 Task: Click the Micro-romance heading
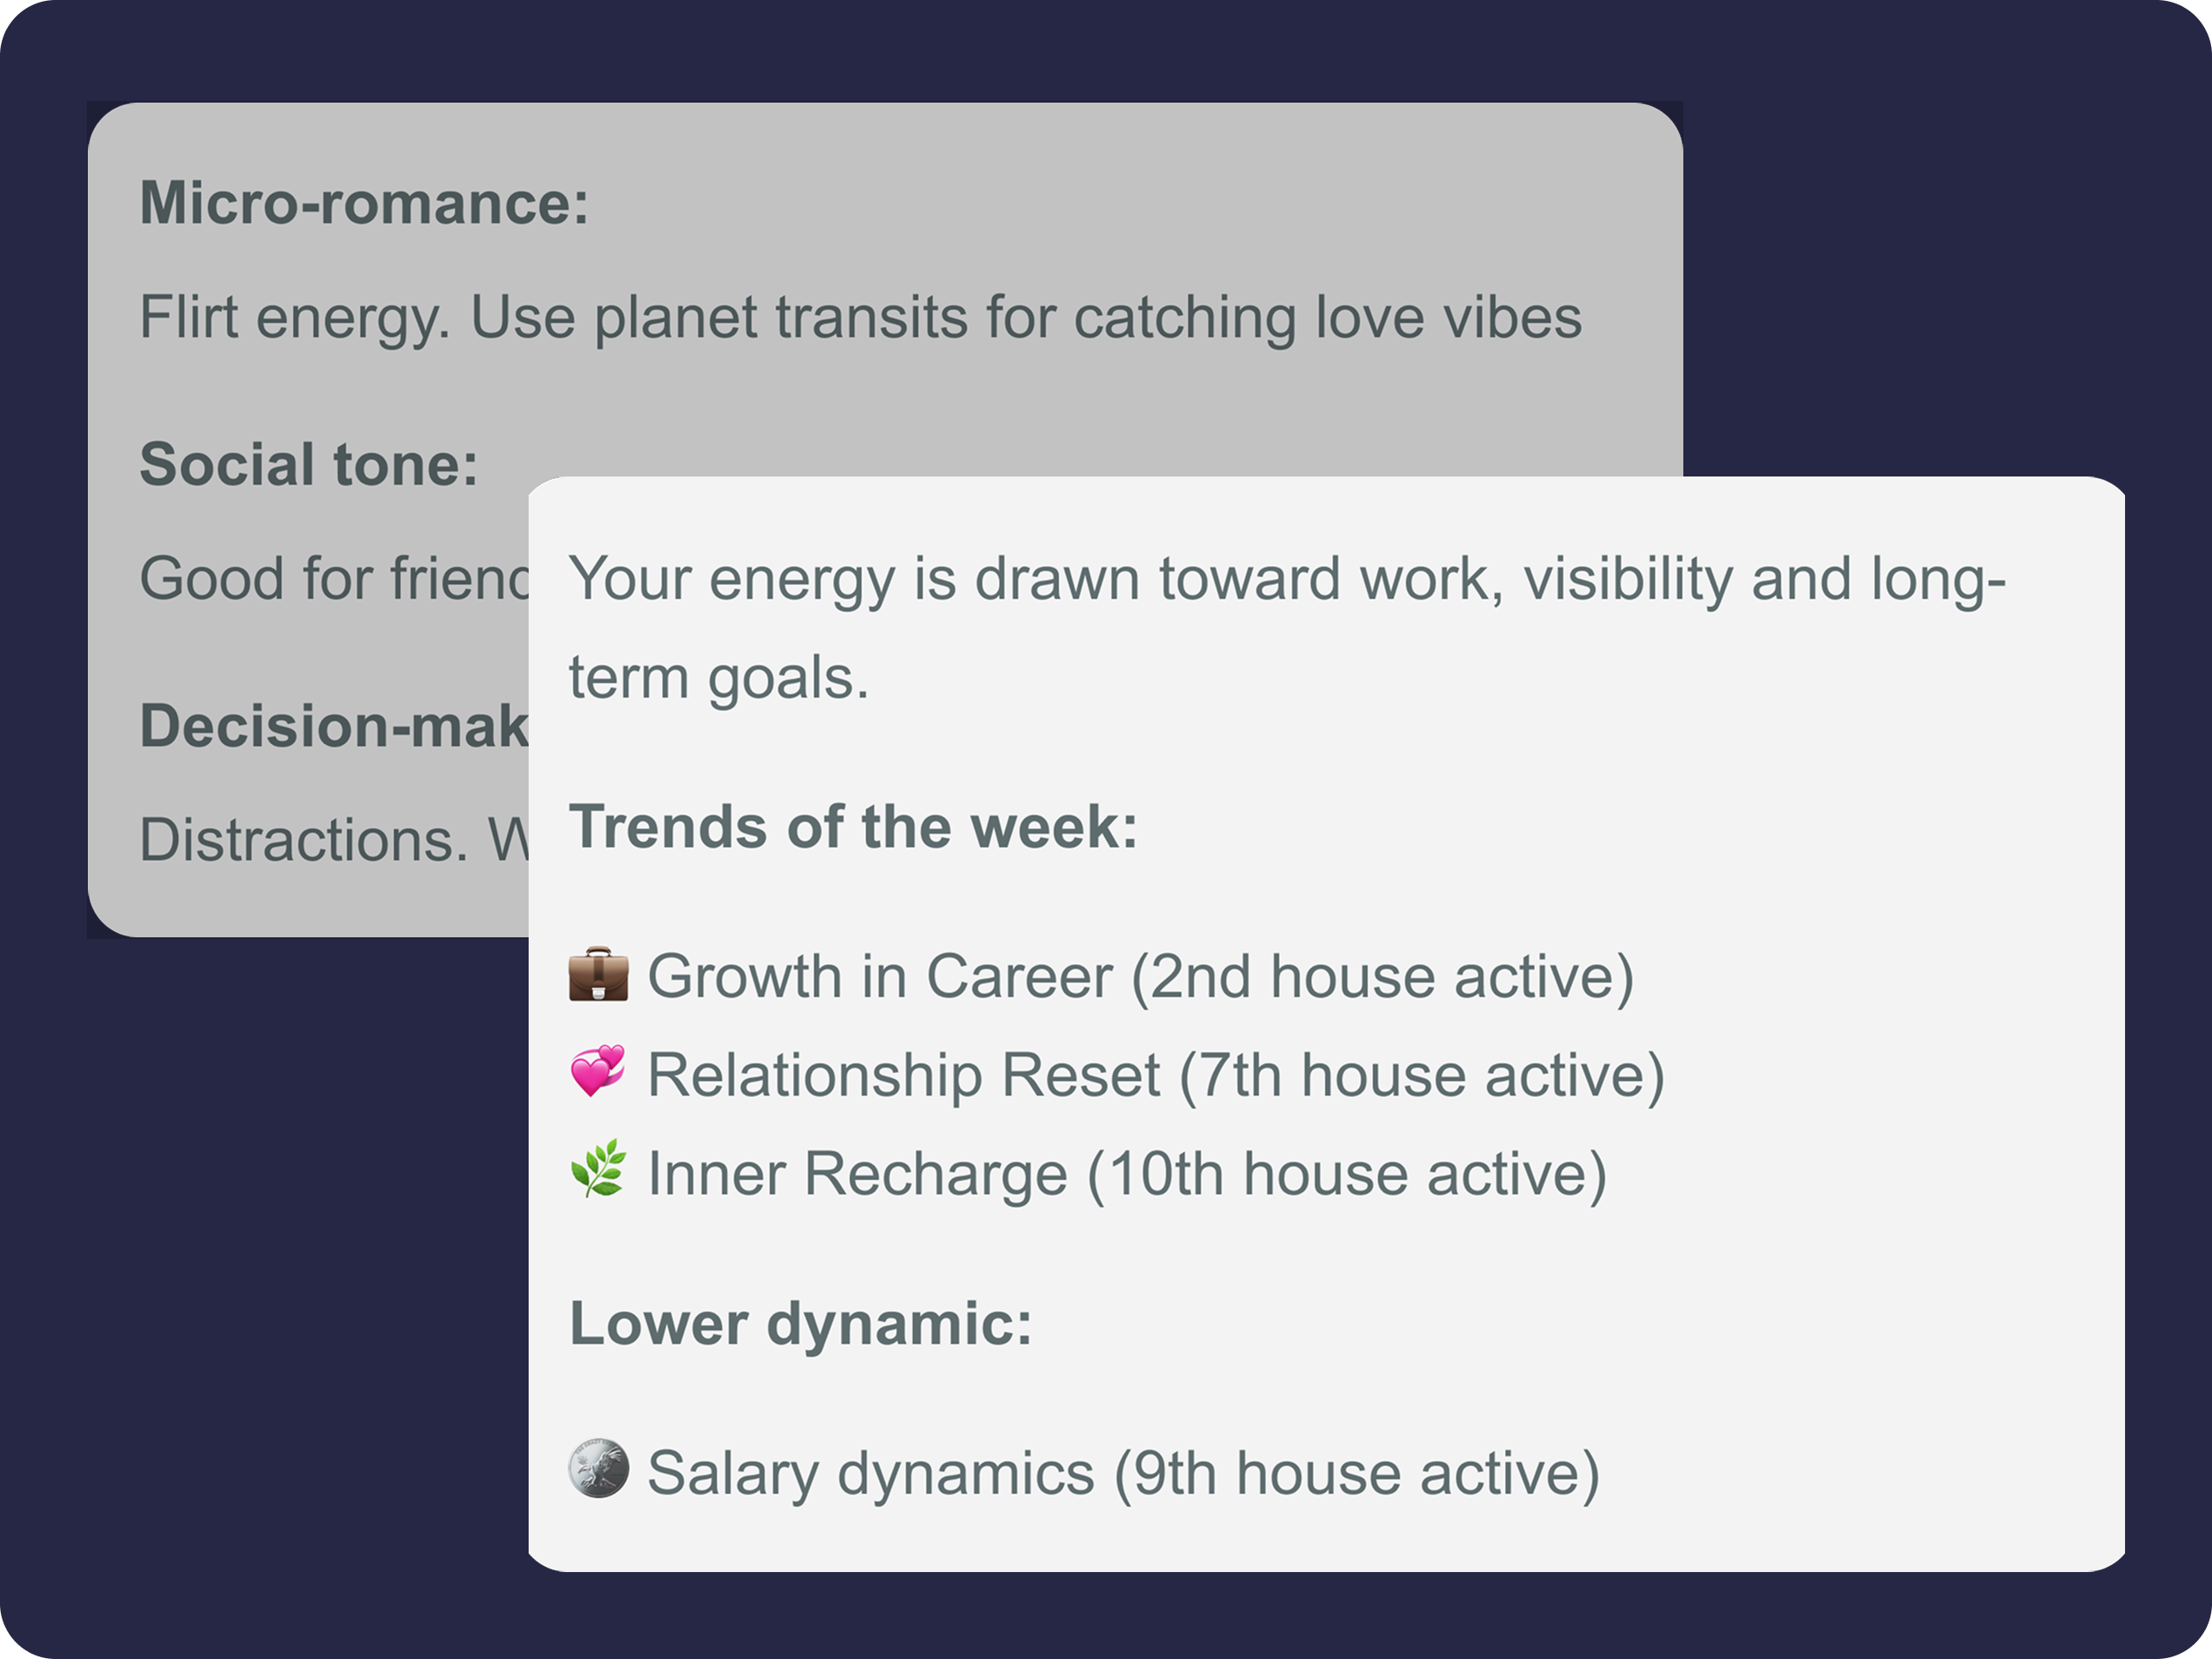[x=364, y=203]
